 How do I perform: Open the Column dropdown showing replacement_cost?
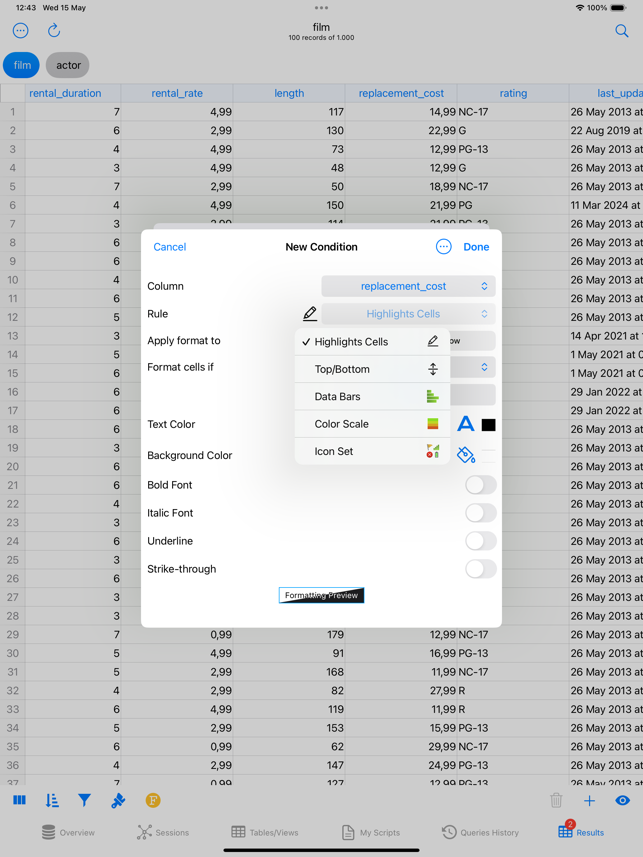pos(408,286)
